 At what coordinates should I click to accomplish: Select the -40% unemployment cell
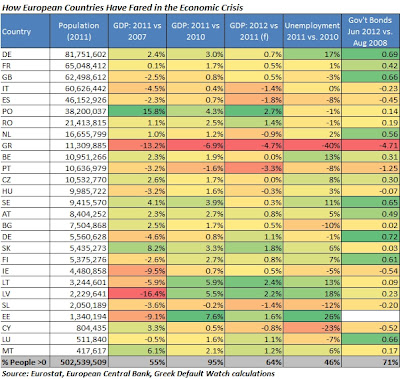pyautogui.click(x=312, y=145)
